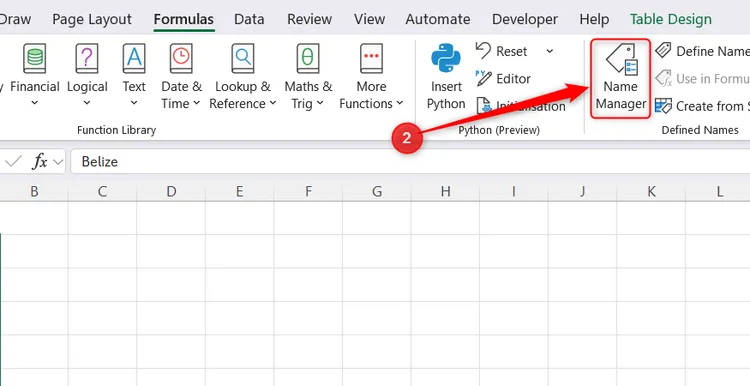The width and height of the screenshot is (750, 386).
Task: Select column C header
Action: pyautogui.click(x=102, y=192)
